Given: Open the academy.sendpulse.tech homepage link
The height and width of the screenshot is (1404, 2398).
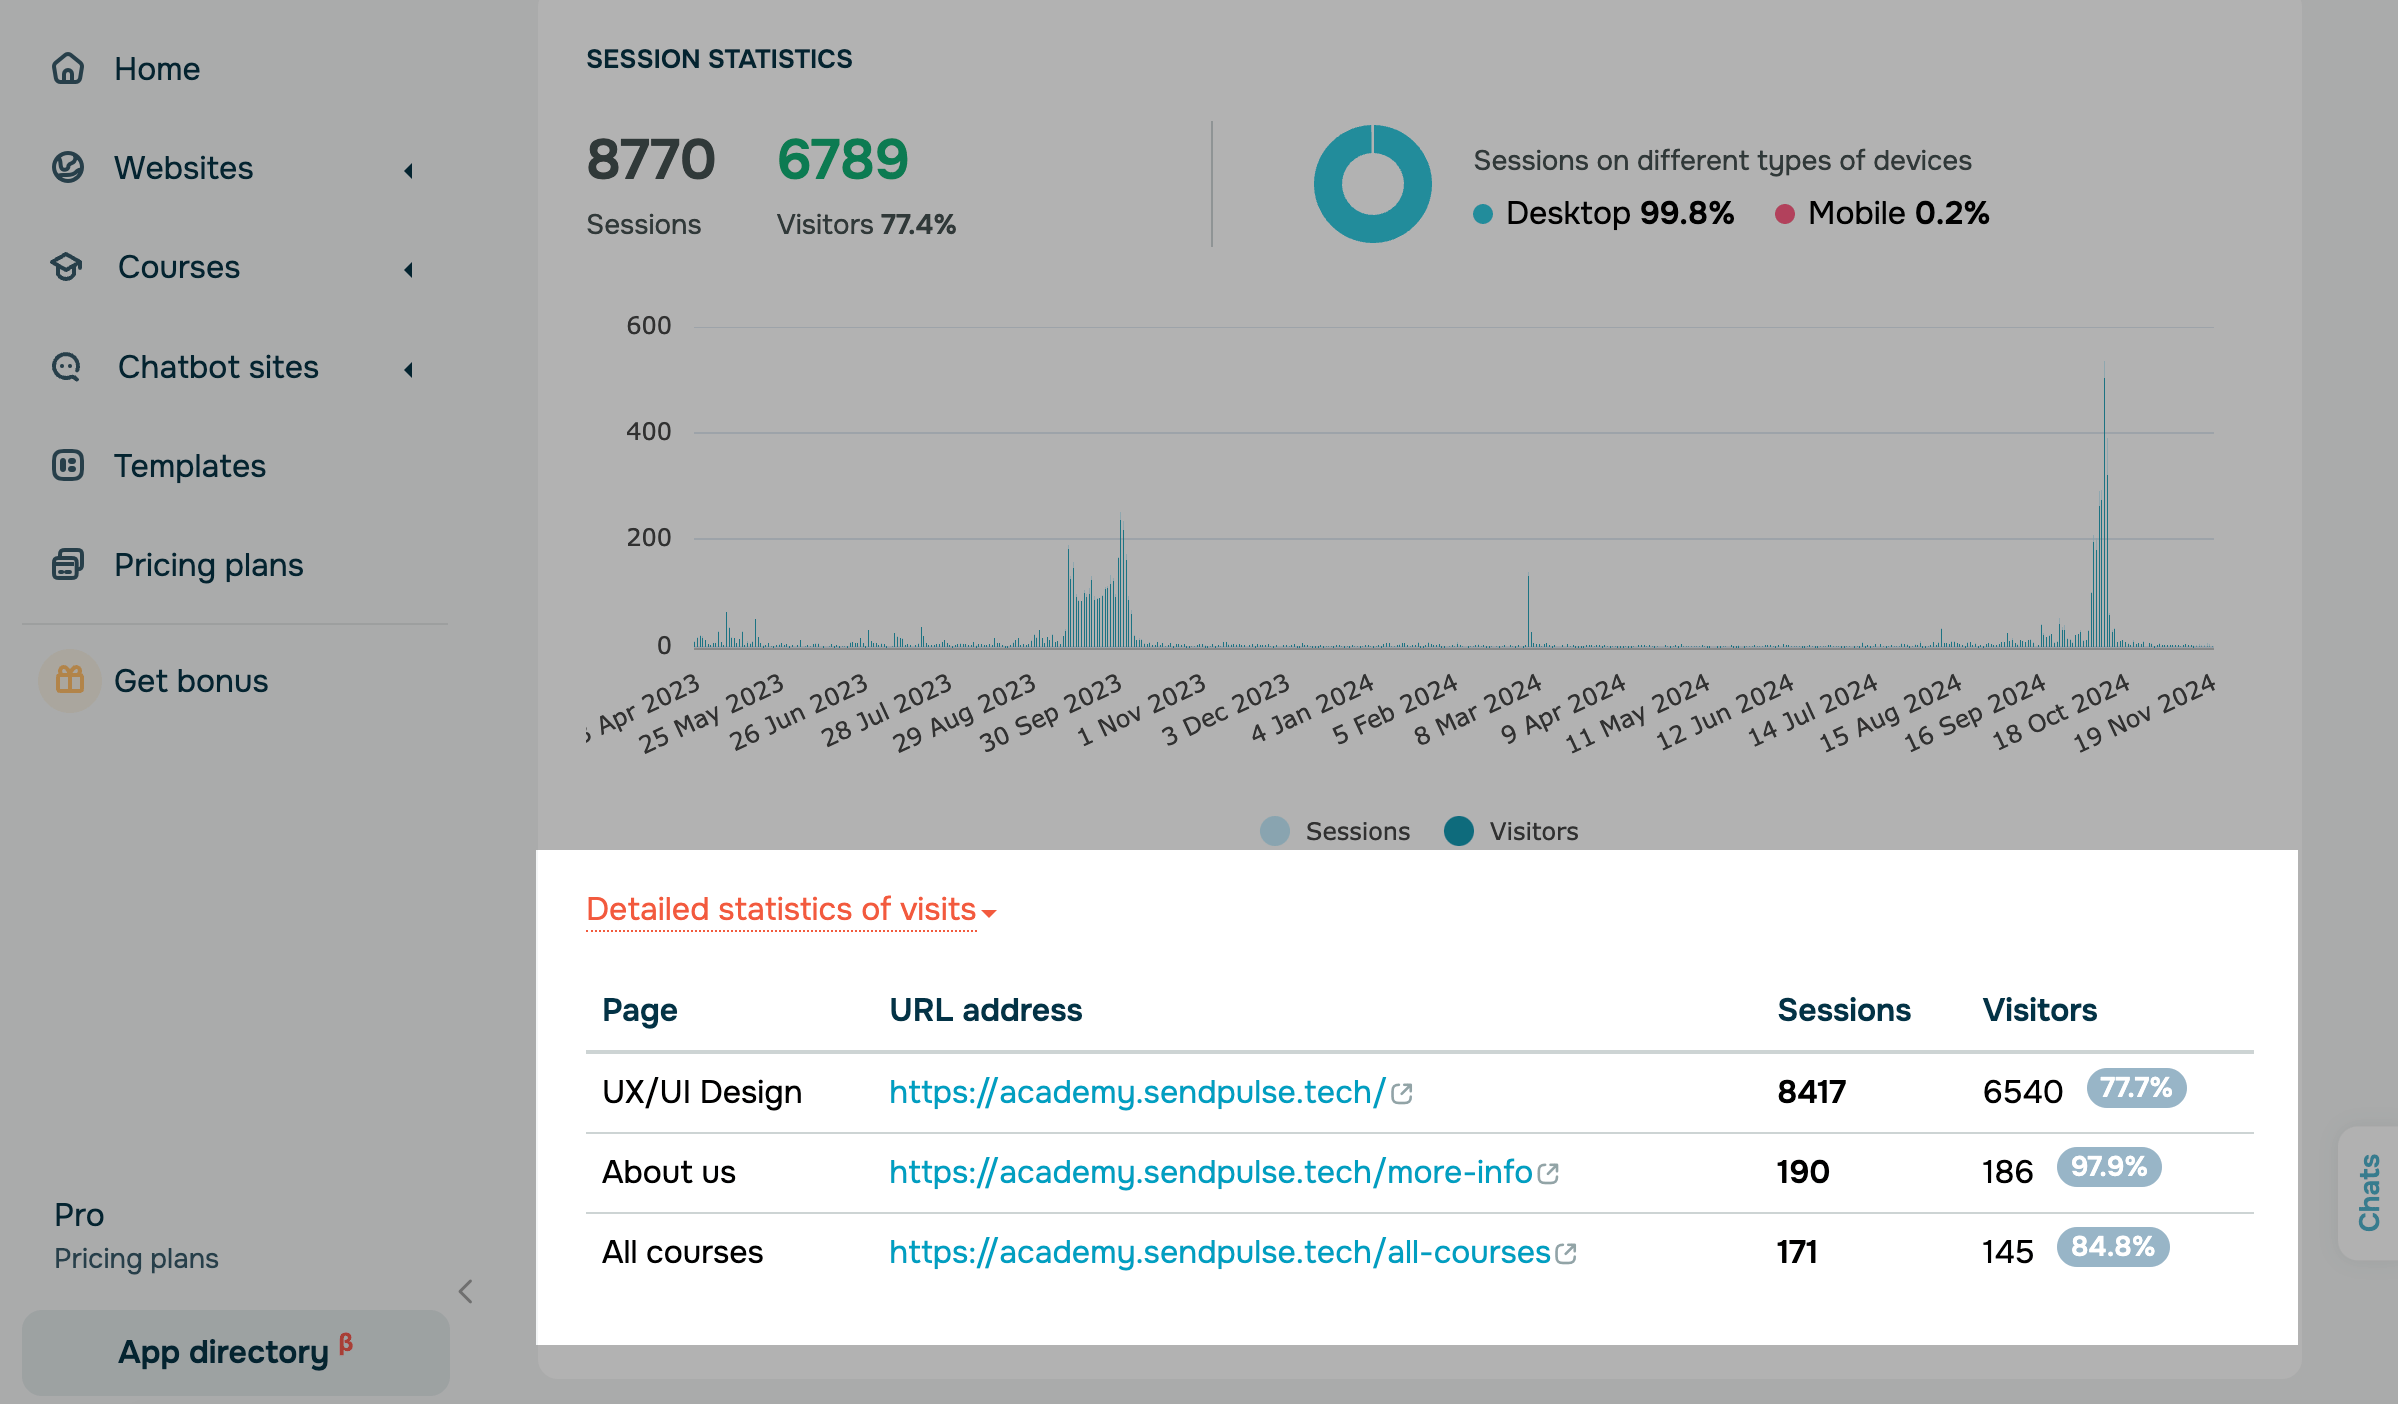Looking at the screenshot, I should pyautogui.click(x=1137, y=1092).
